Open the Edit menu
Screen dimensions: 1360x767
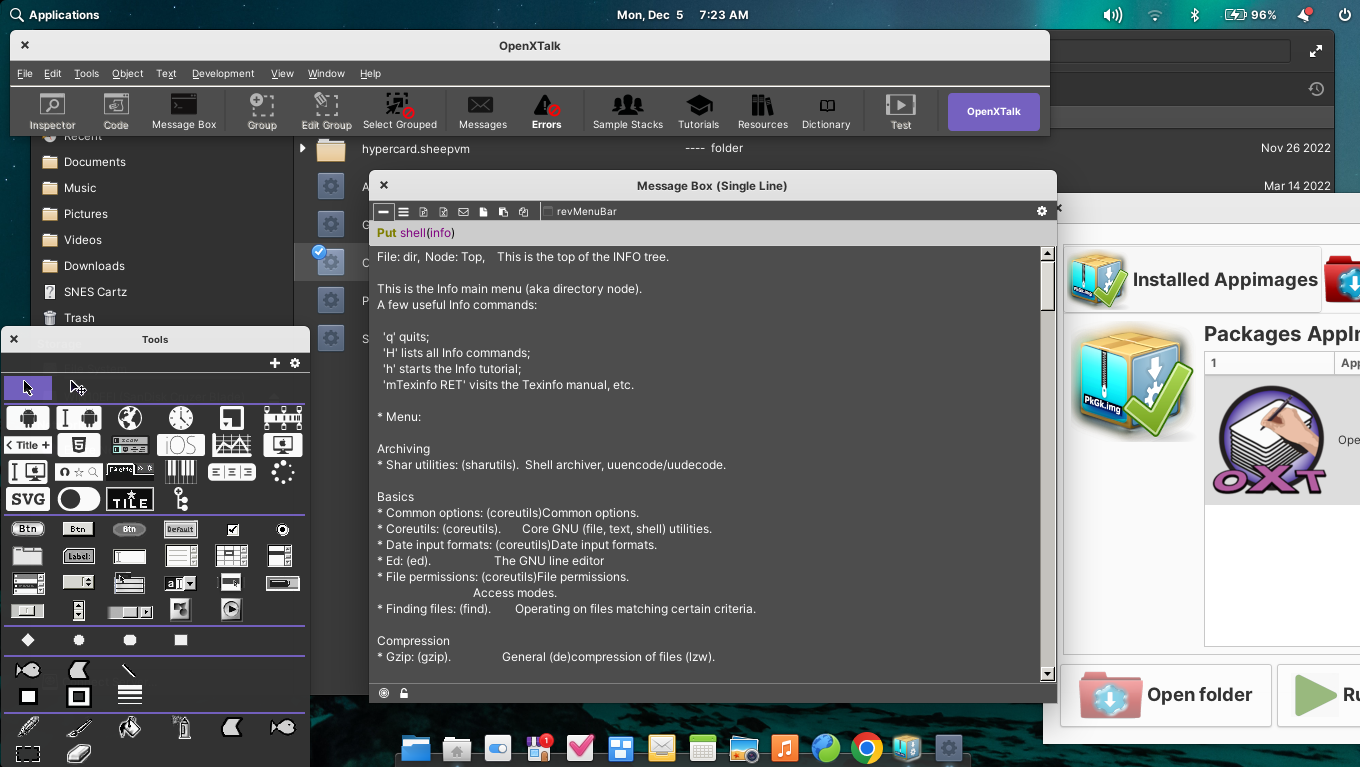click(53, 73)
